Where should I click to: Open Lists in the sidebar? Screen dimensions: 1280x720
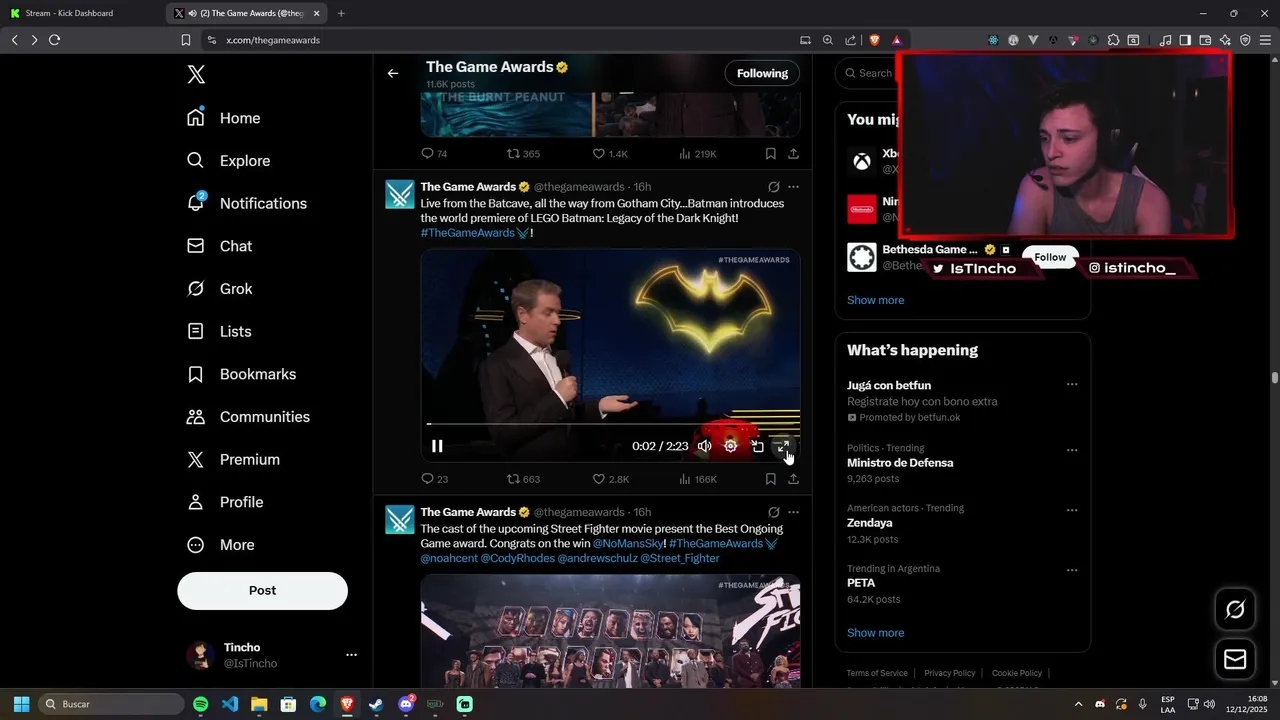[221, 331]
